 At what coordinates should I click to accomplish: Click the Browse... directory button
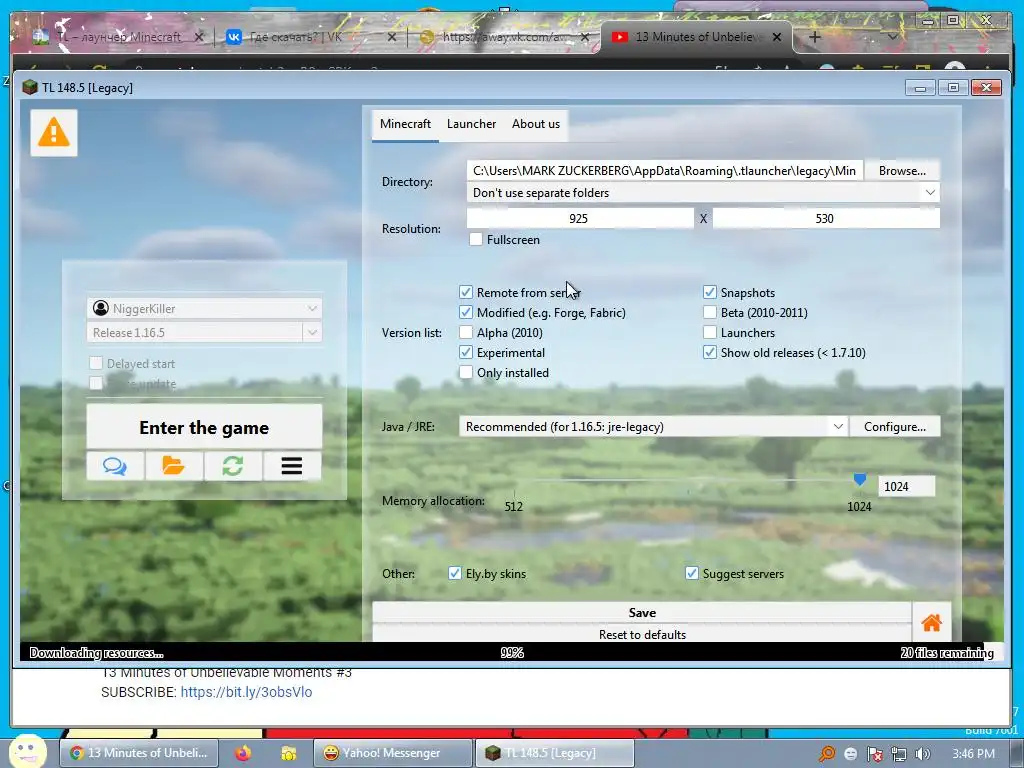tap(902, 170)
